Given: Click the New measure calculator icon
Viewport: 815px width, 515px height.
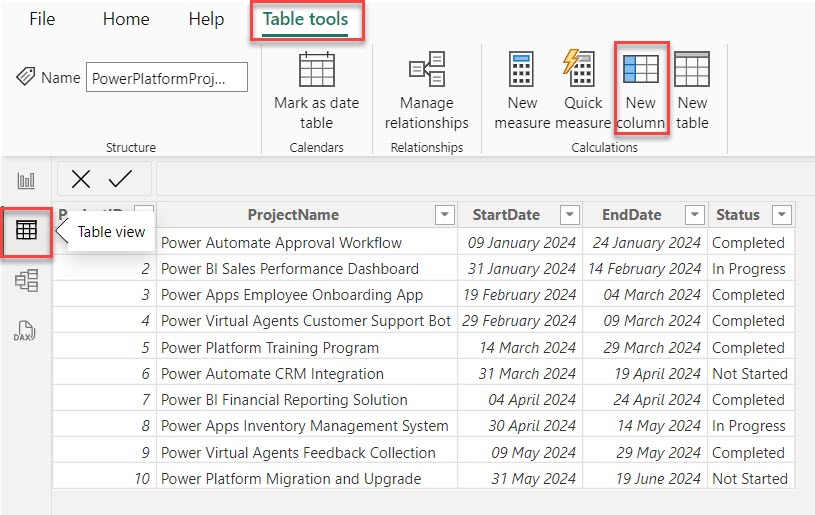Looking at the screenshot, I should pyautogui.click(x=521, y=69).
